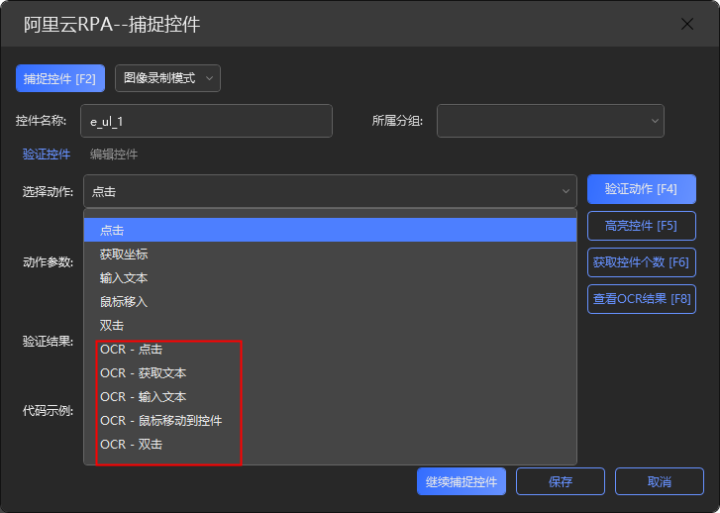Pick the OCR - 获取文本 option
Viewport: 720px width, 513px height.
coord(330,373)
